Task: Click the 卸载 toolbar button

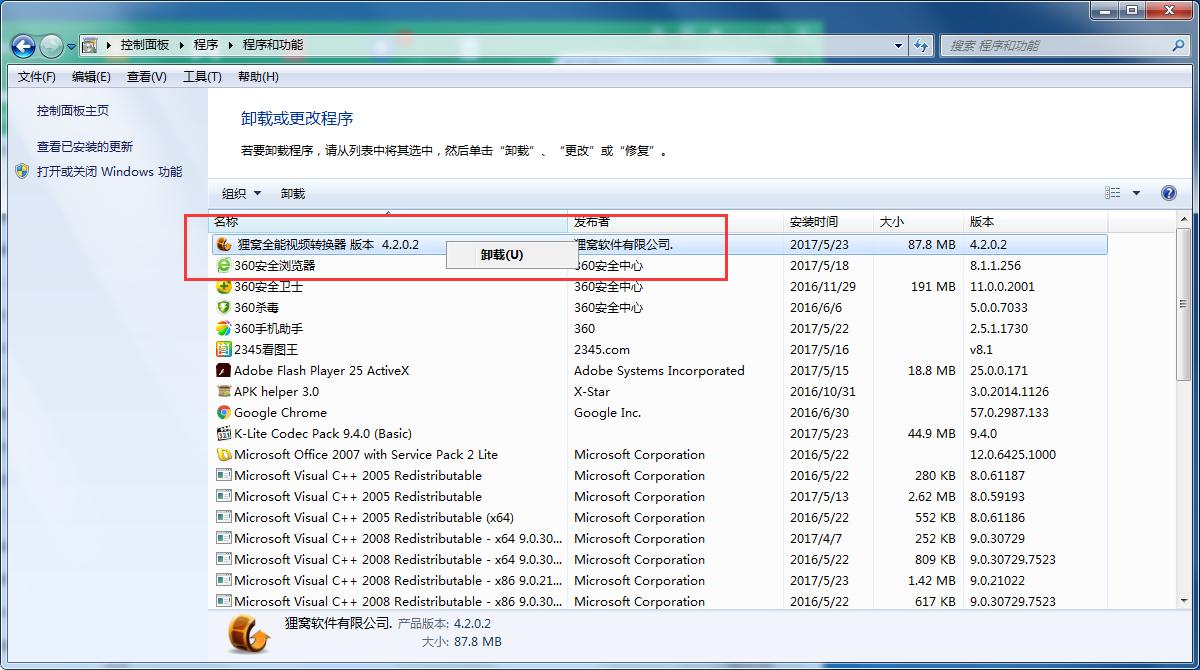Action: tap(293, 194)
